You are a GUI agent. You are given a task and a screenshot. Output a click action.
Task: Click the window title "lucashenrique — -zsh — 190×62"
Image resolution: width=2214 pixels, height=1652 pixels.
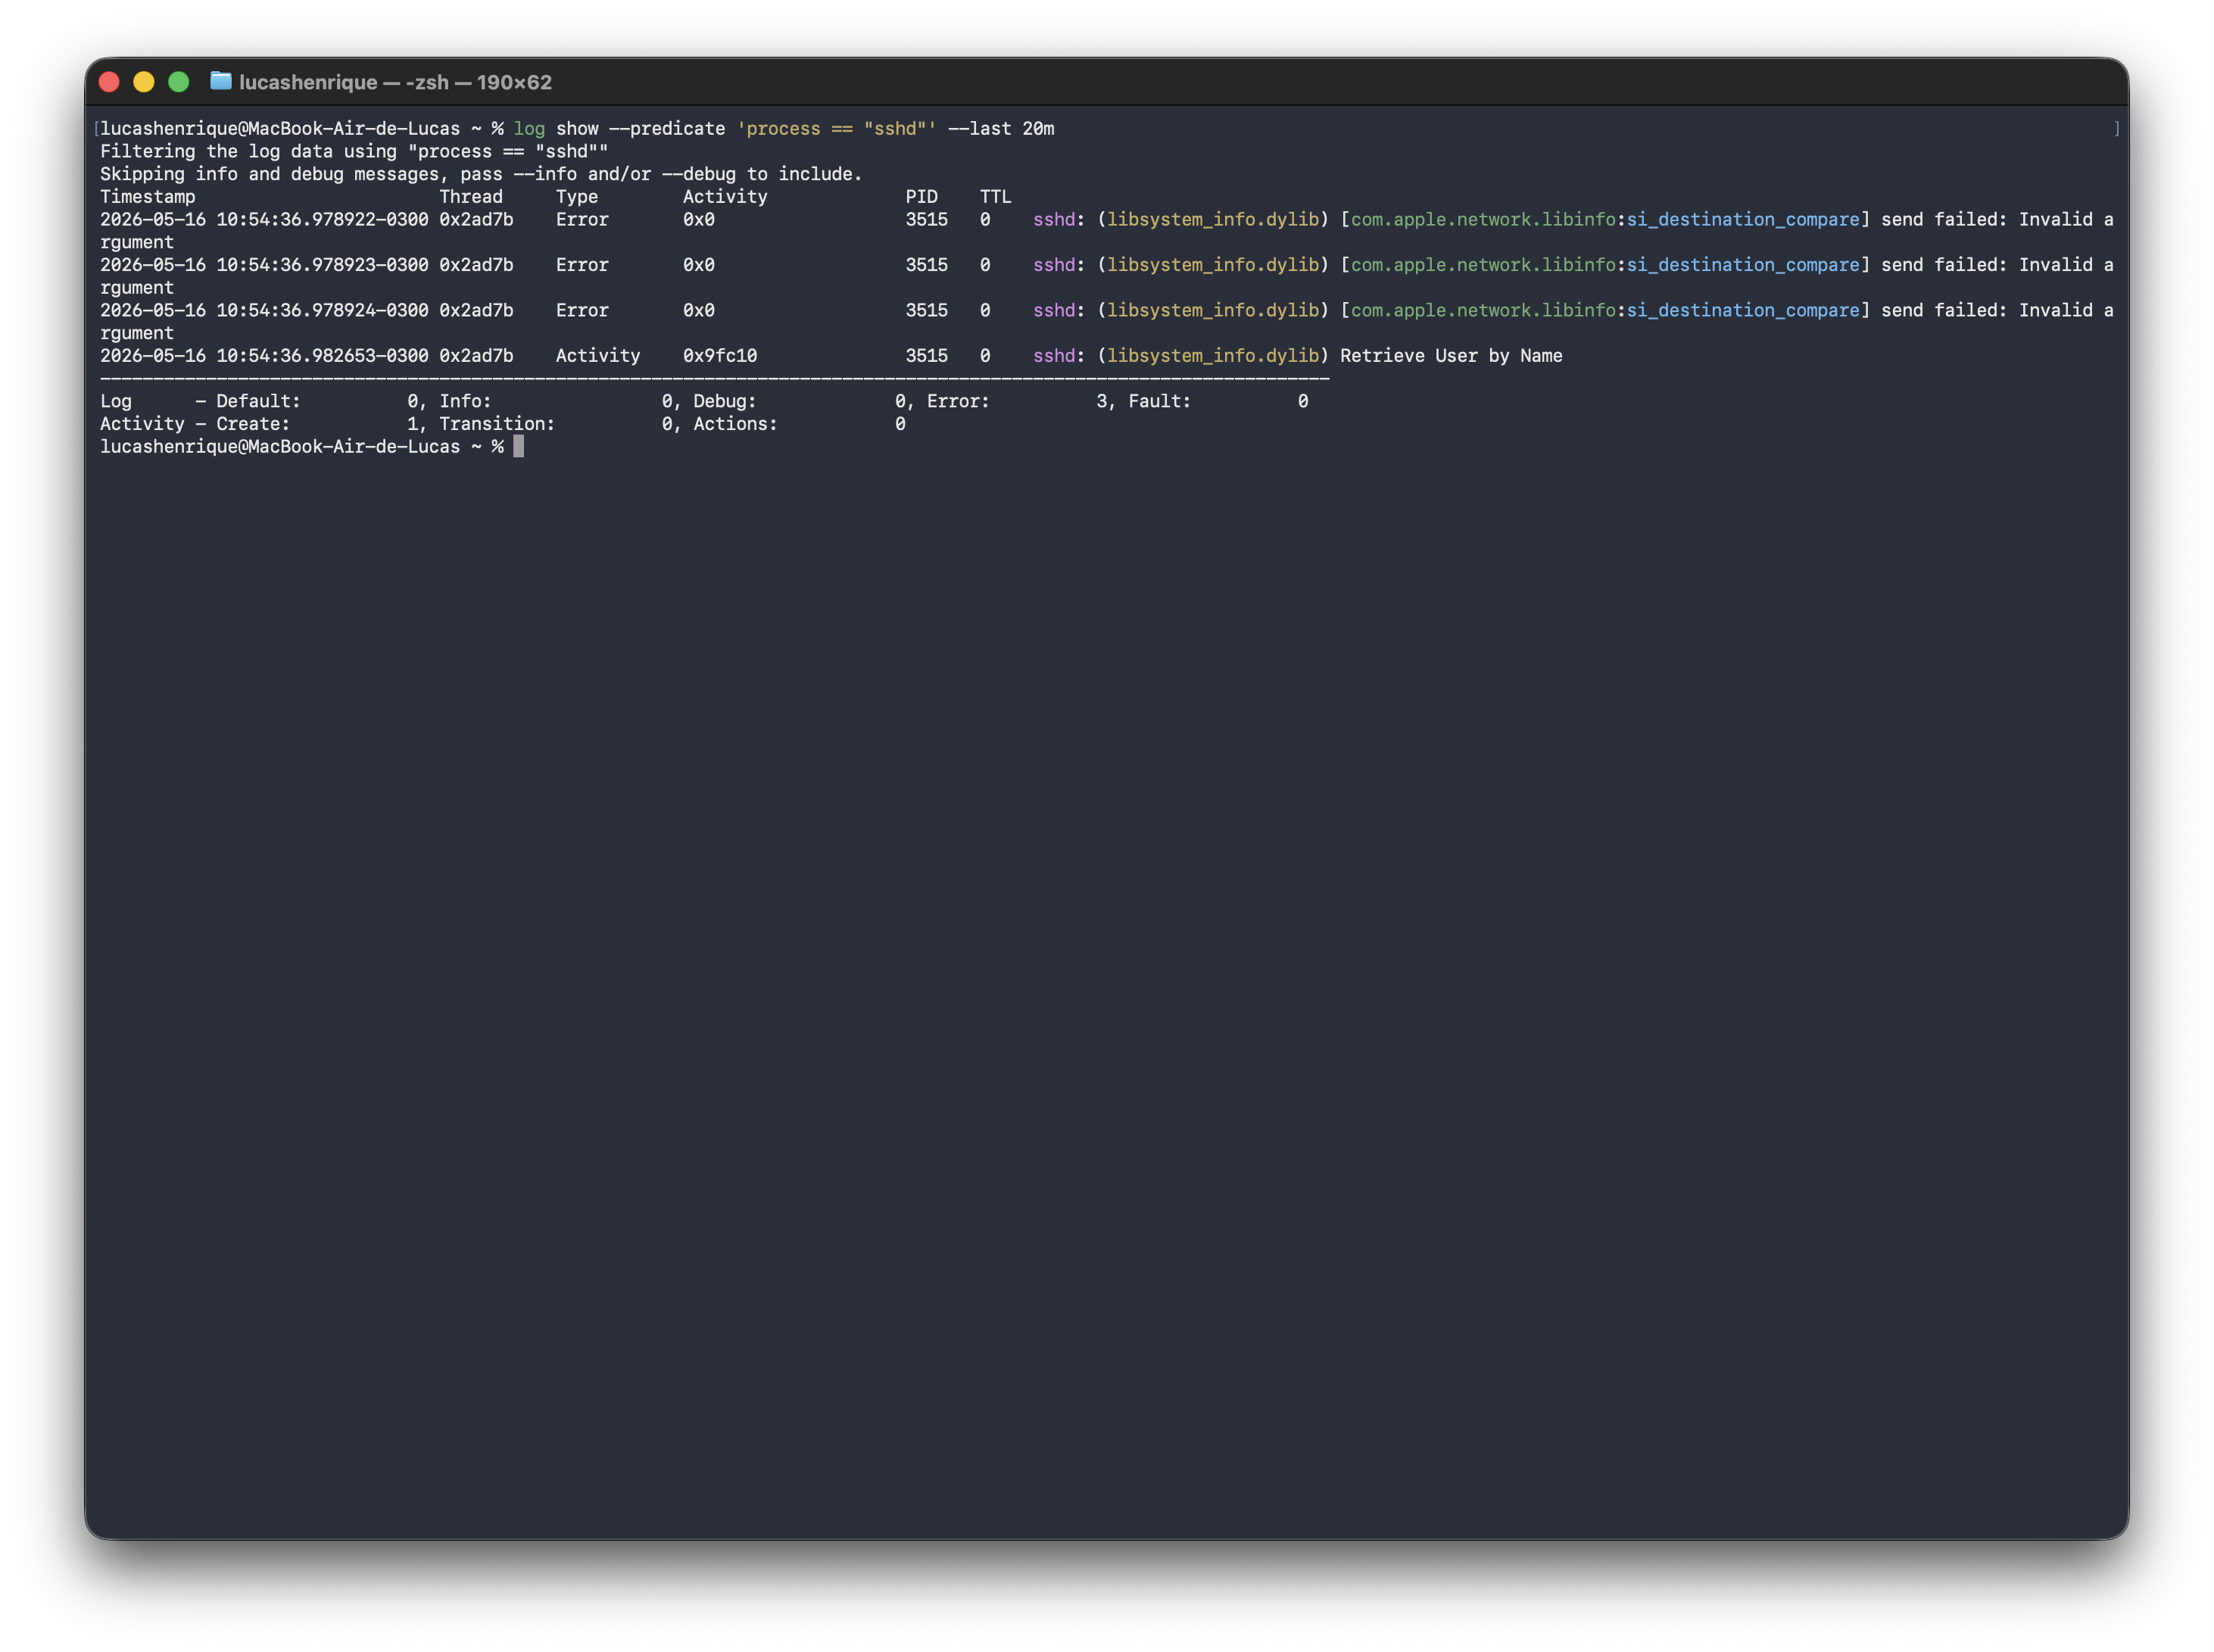(396, 82)
